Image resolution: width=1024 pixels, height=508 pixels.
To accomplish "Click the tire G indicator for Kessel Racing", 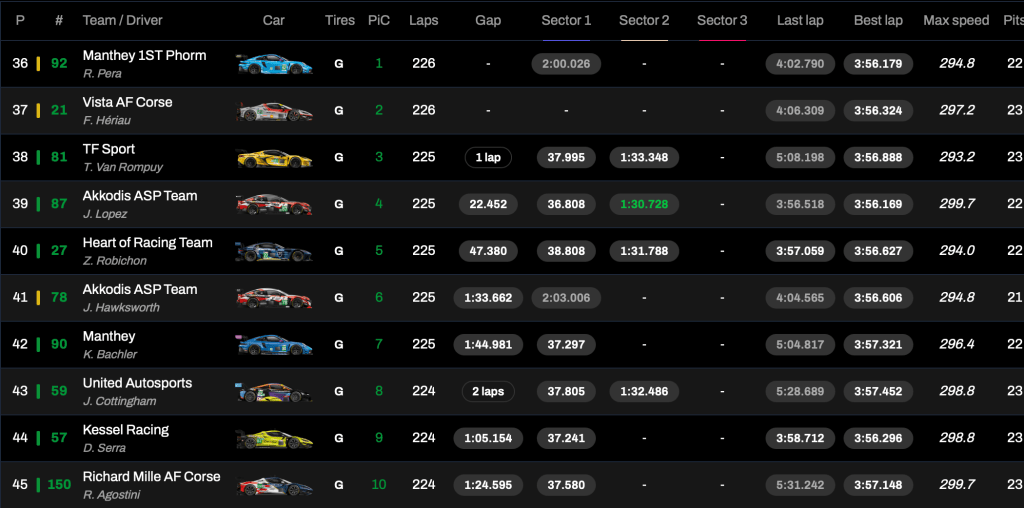I will point(339,438).
